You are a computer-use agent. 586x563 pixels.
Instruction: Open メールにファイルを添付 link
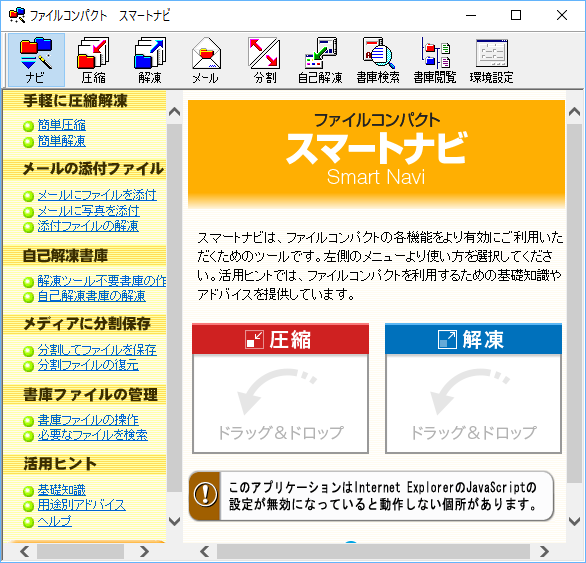tap(97, 195)
